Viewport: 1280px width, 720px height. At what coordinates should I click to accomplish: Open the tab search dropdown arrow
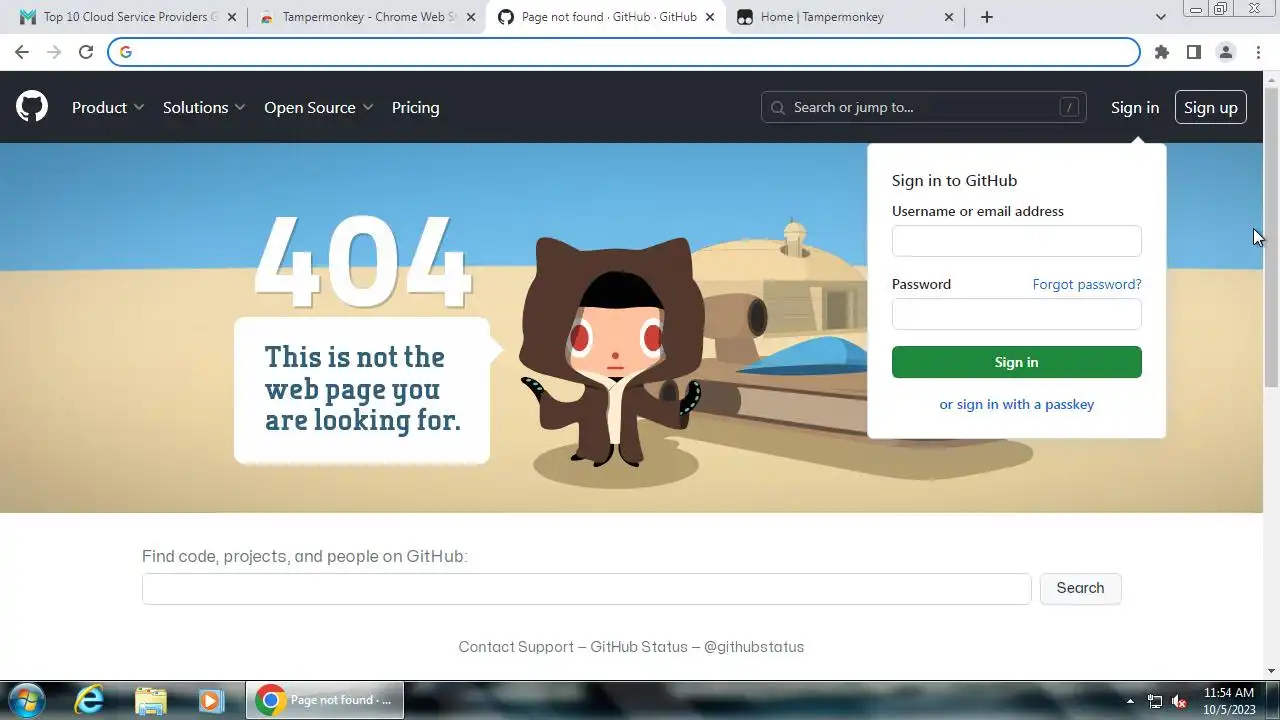(1160, 17)
